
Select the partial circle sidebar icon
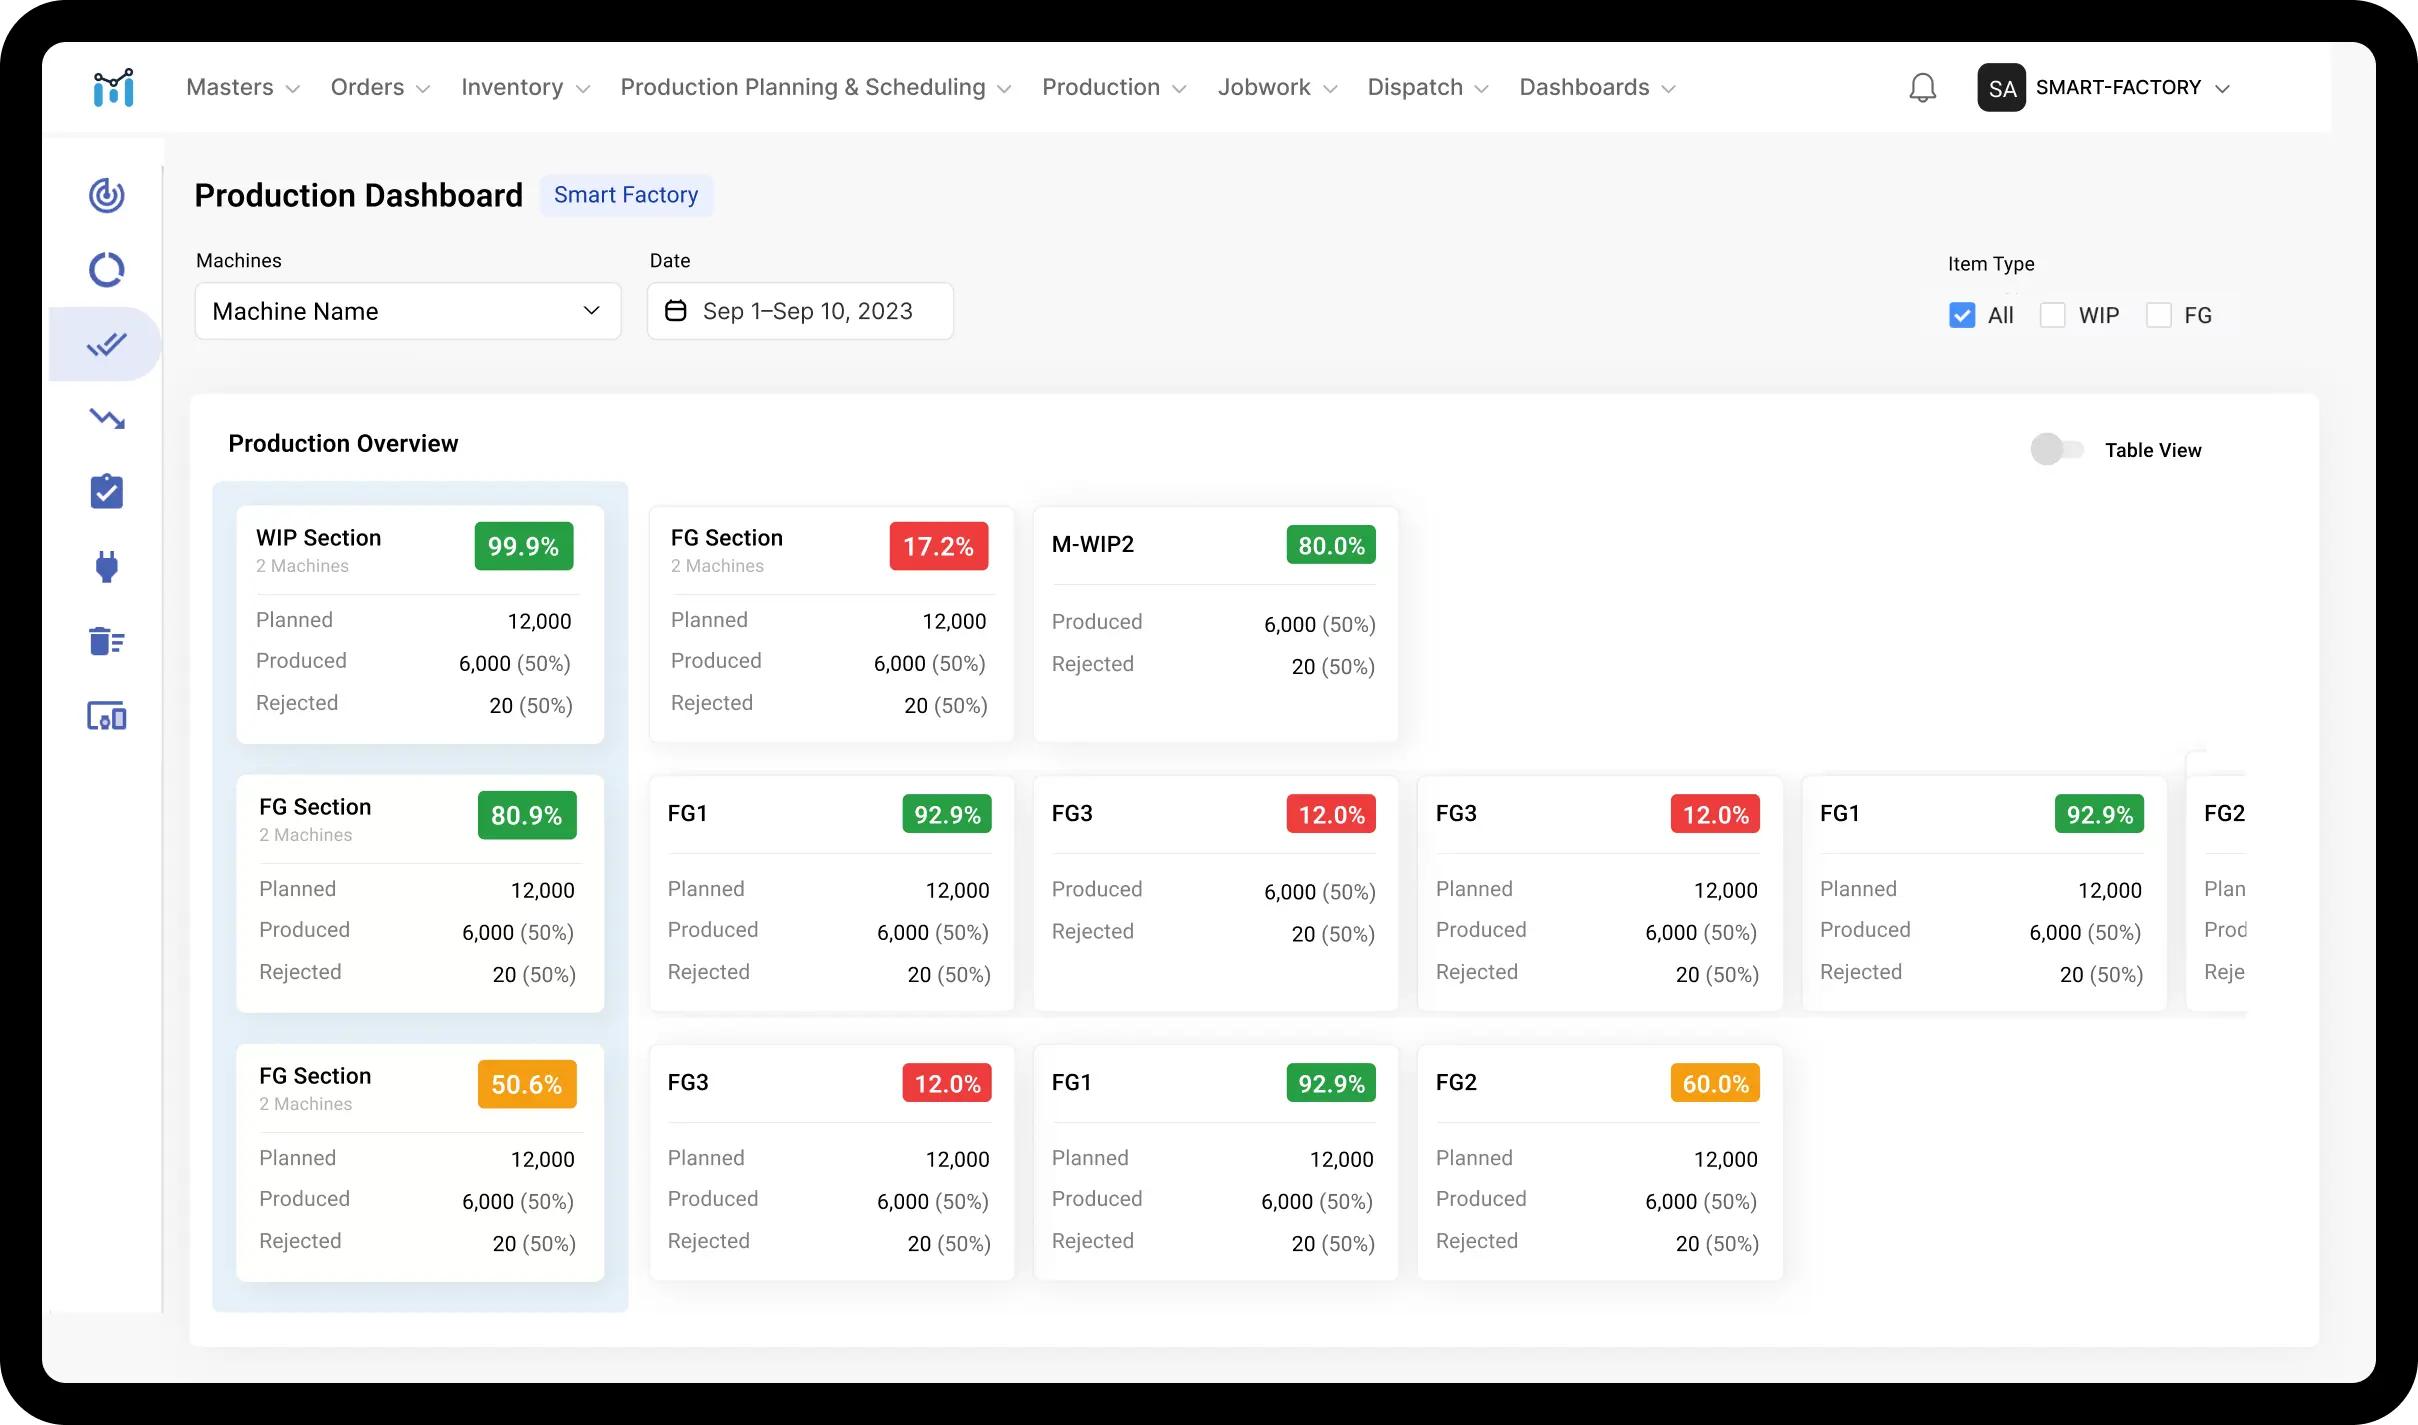(107, 269)
